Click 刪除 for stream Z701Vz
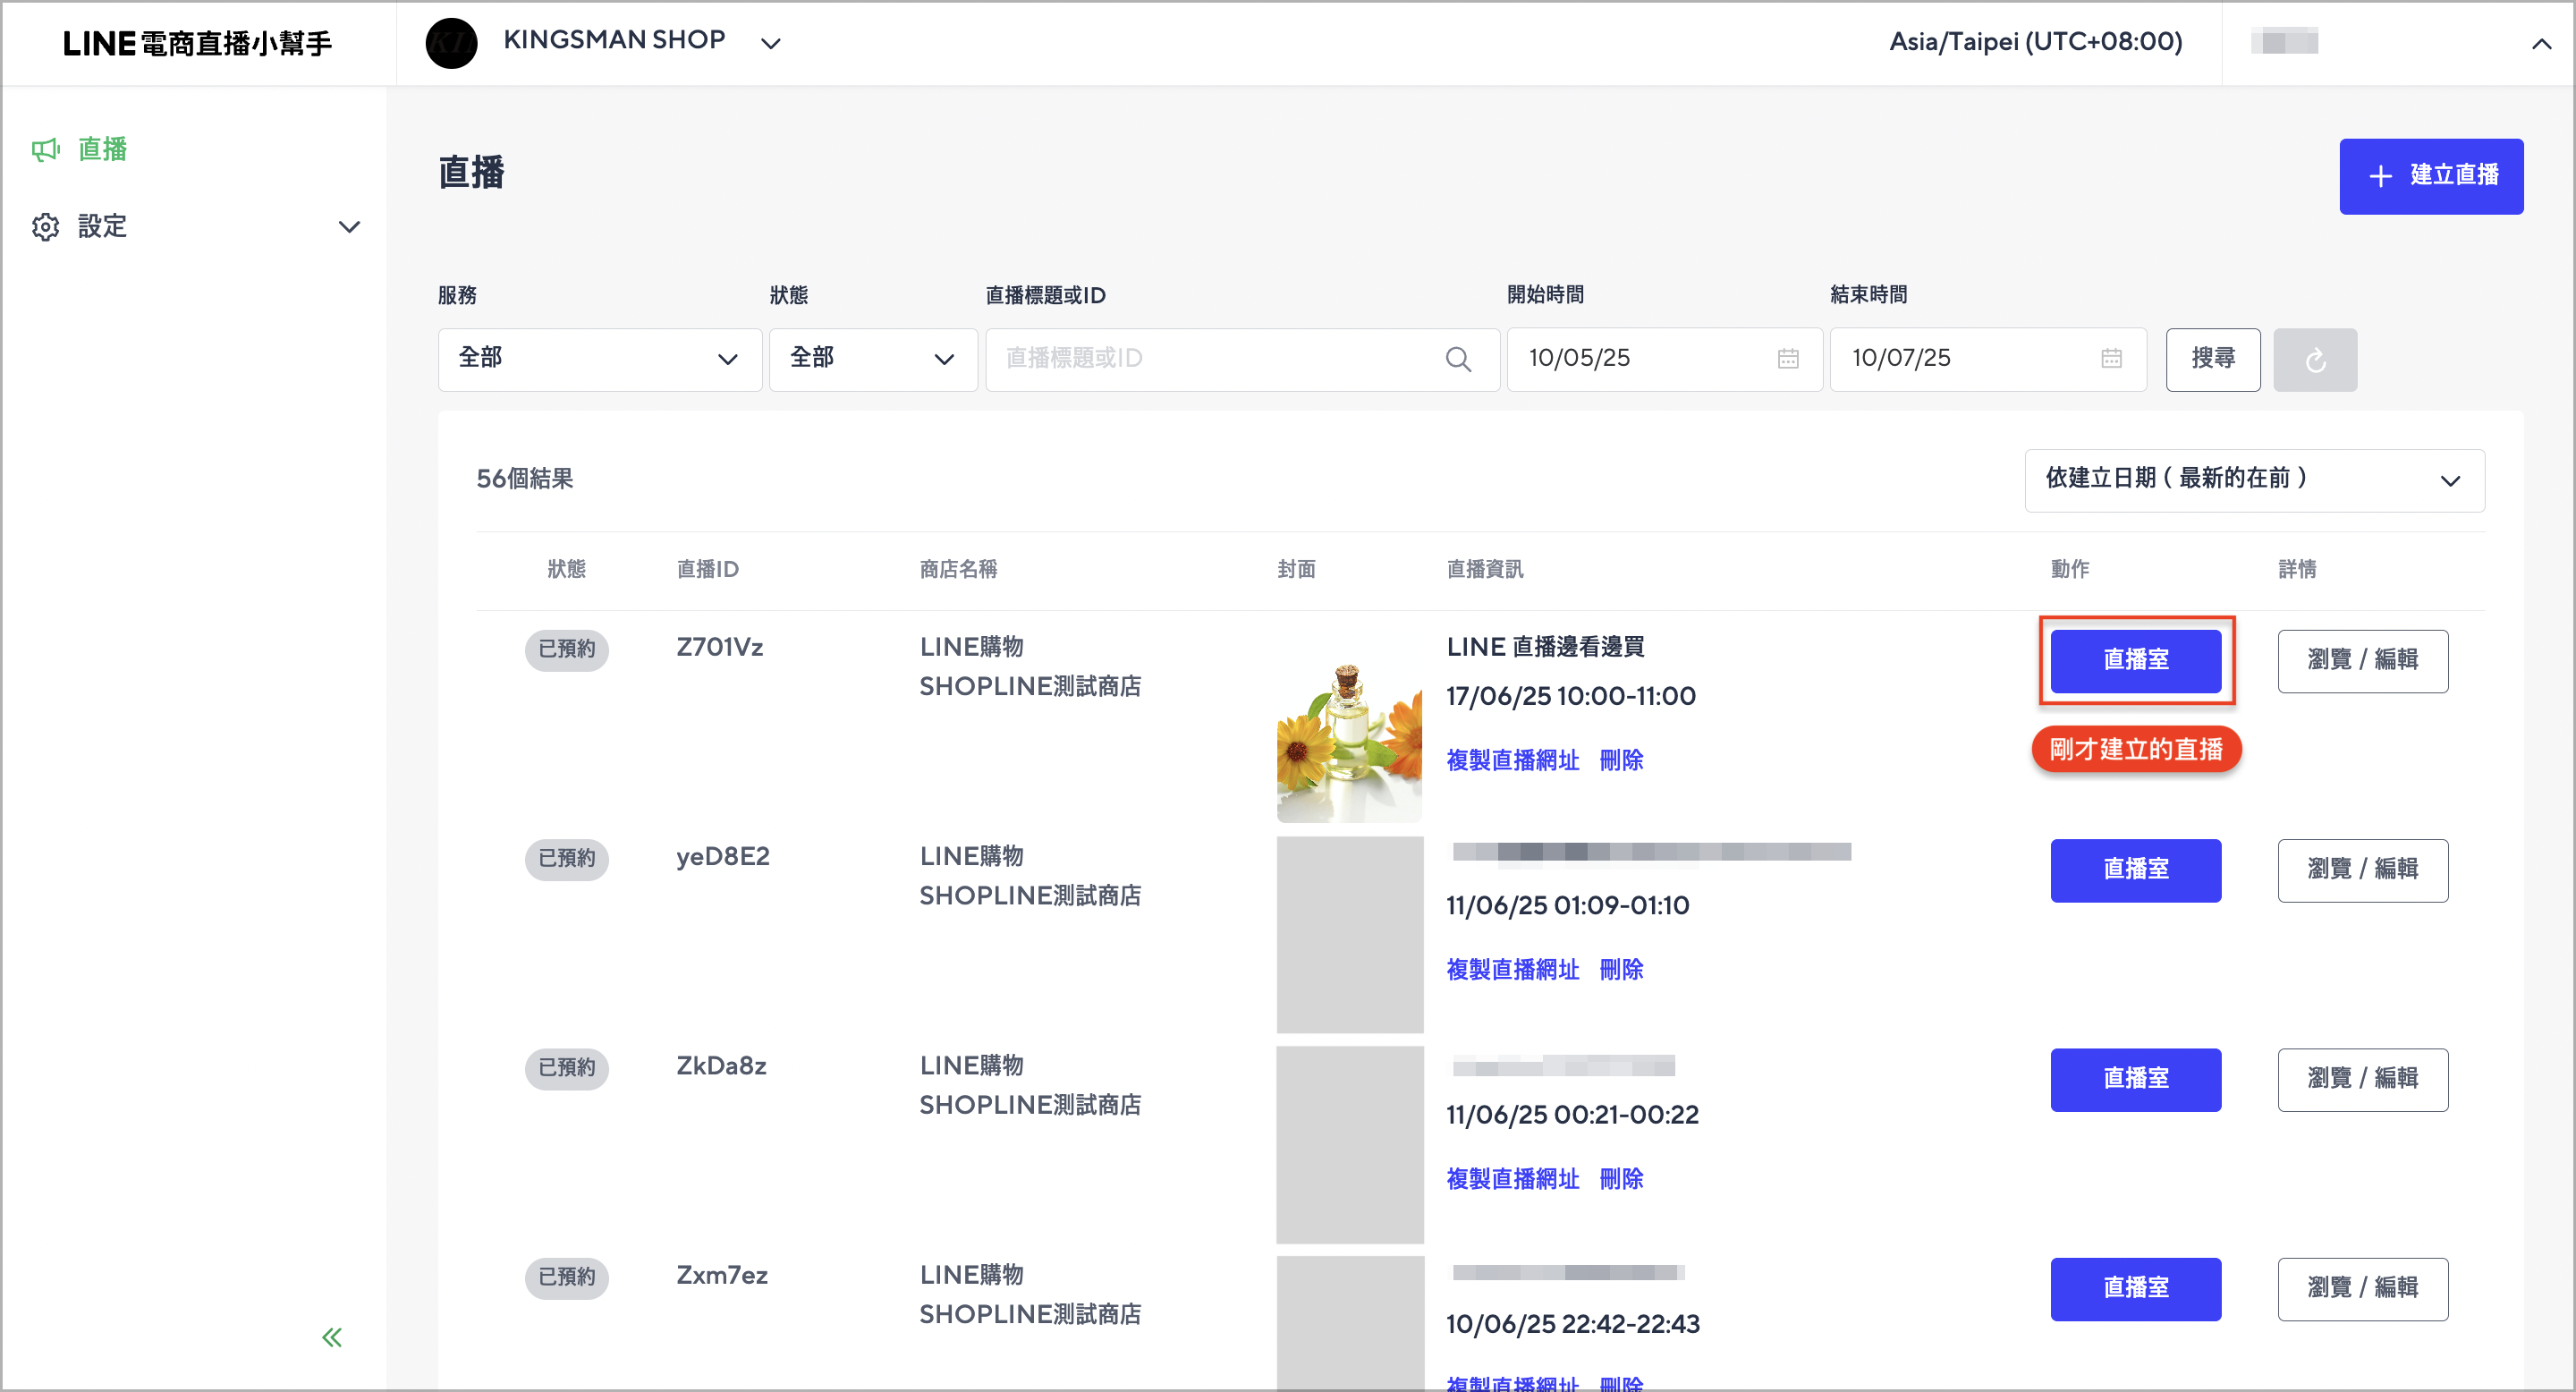Viewport: 2576px width, 1392px height. (1621, 760)
